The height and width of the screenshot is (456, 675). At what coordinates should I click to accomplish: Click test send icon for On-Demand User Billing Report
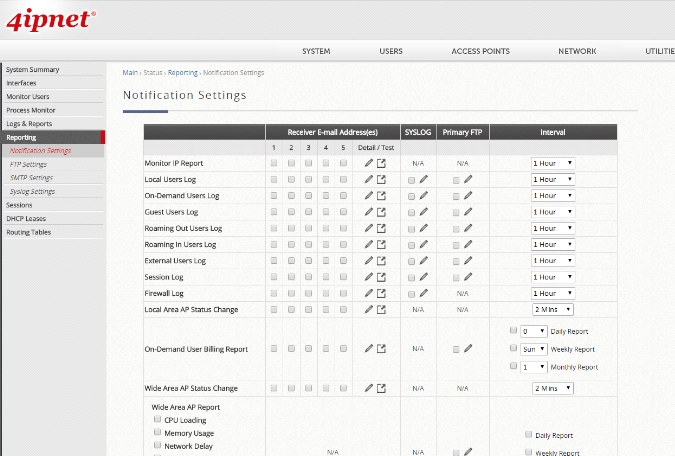381,349
